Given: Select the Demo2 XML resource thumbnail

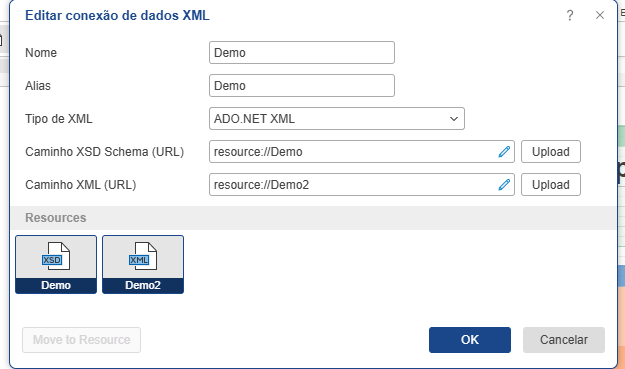Looking at the screenshot, I should (143, 265).
